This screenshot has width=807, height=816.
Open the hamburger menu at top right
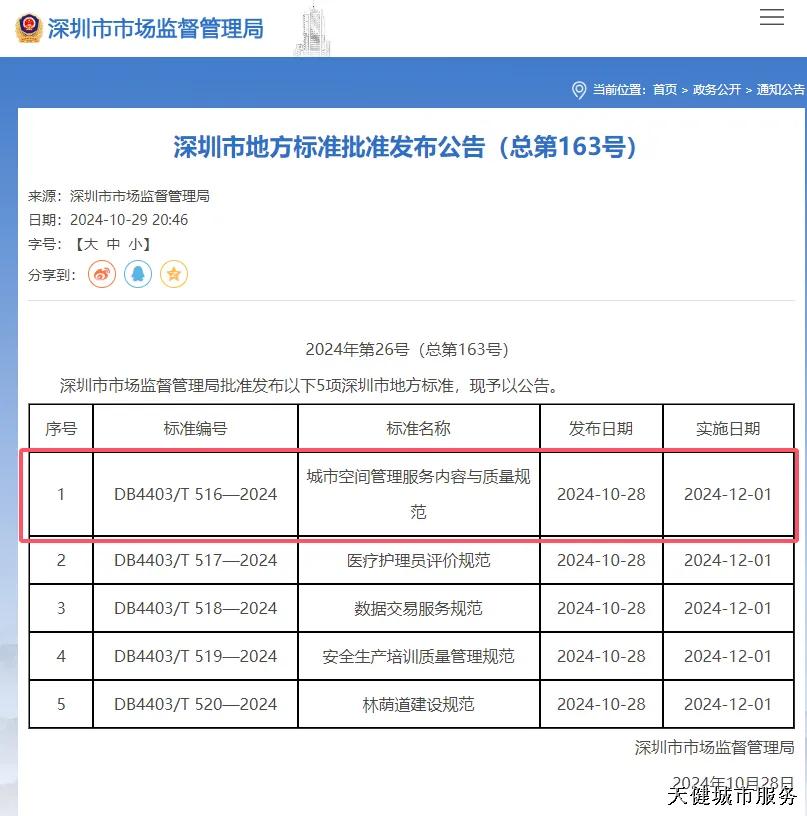(x=771, y=17)
